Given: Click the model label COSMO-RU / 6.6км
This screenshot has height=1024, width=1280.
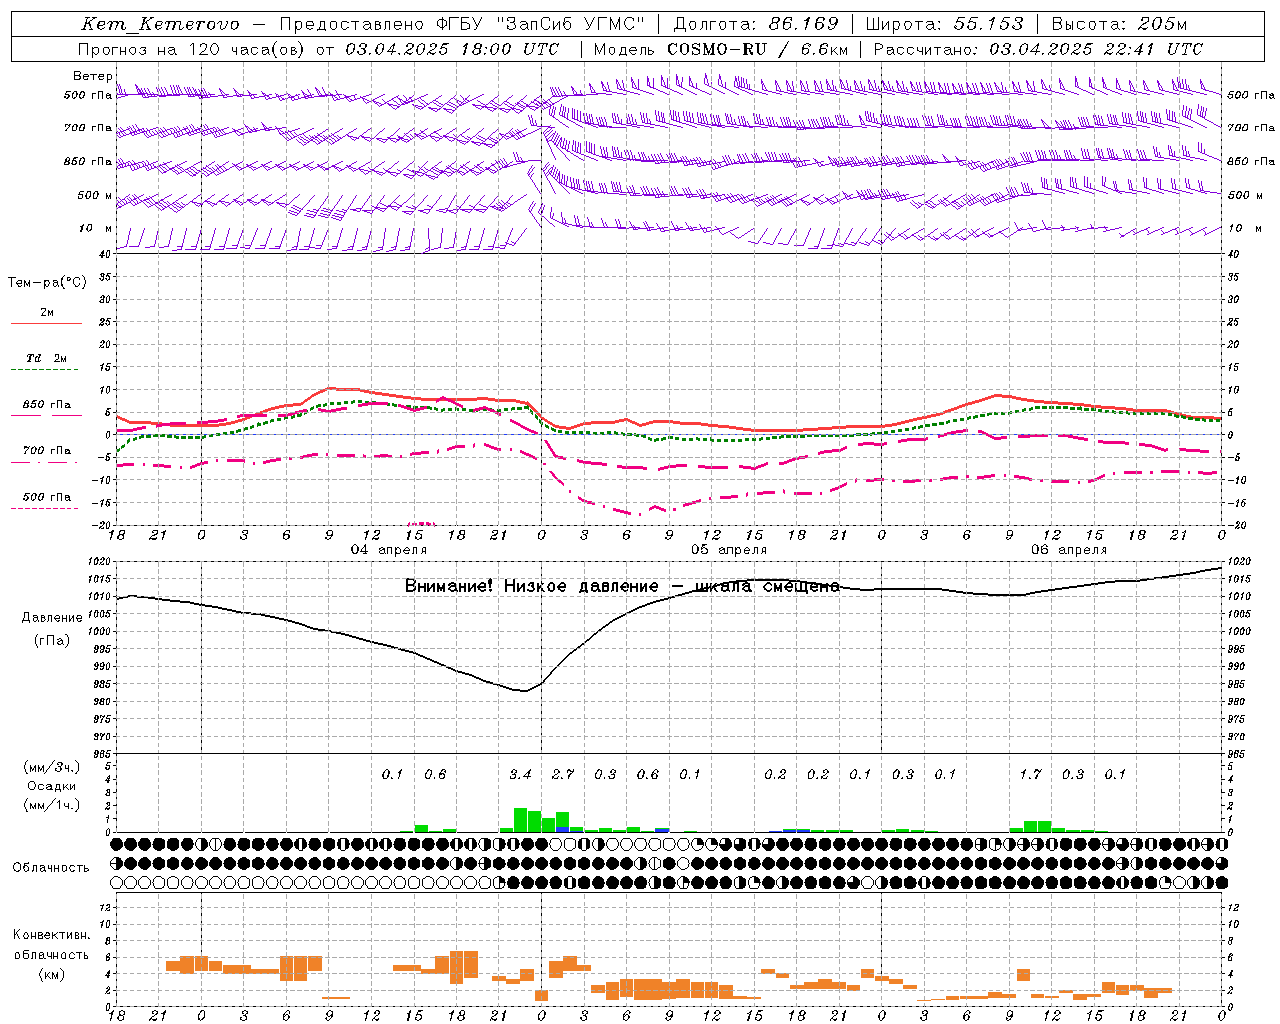Looking at the screenshot, I should click(x=758, y=49).
